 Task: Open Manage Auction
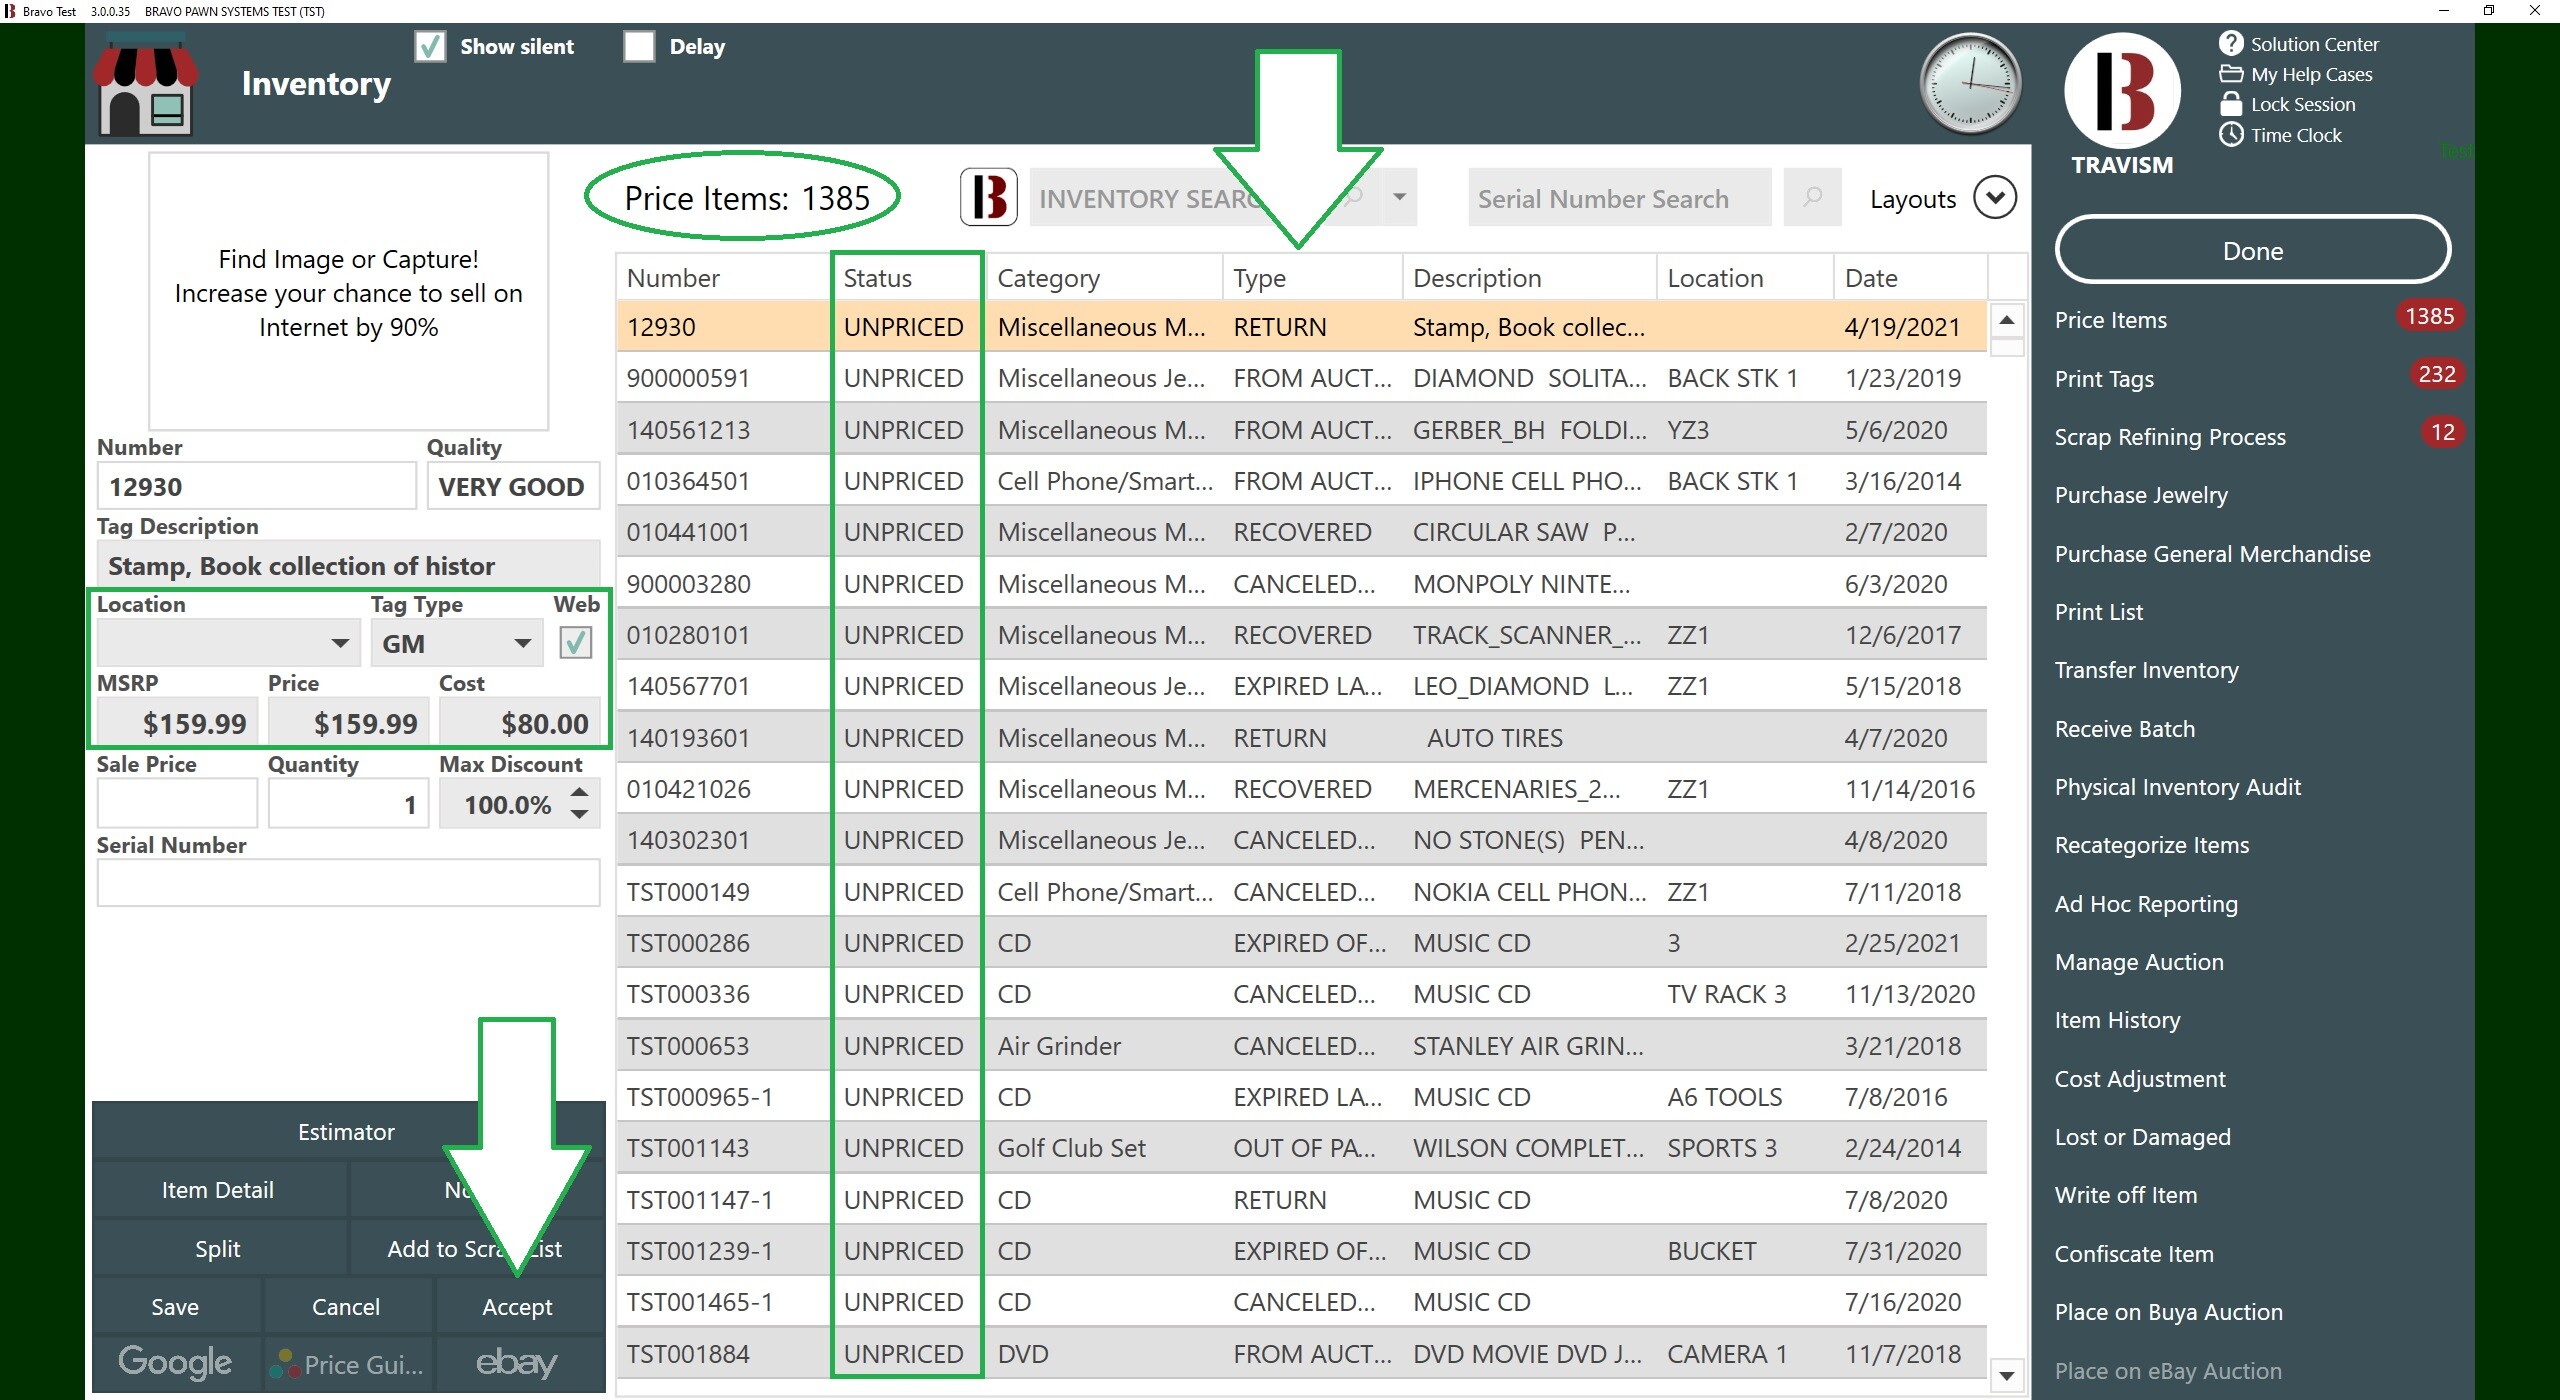(x=2139, y=962)
